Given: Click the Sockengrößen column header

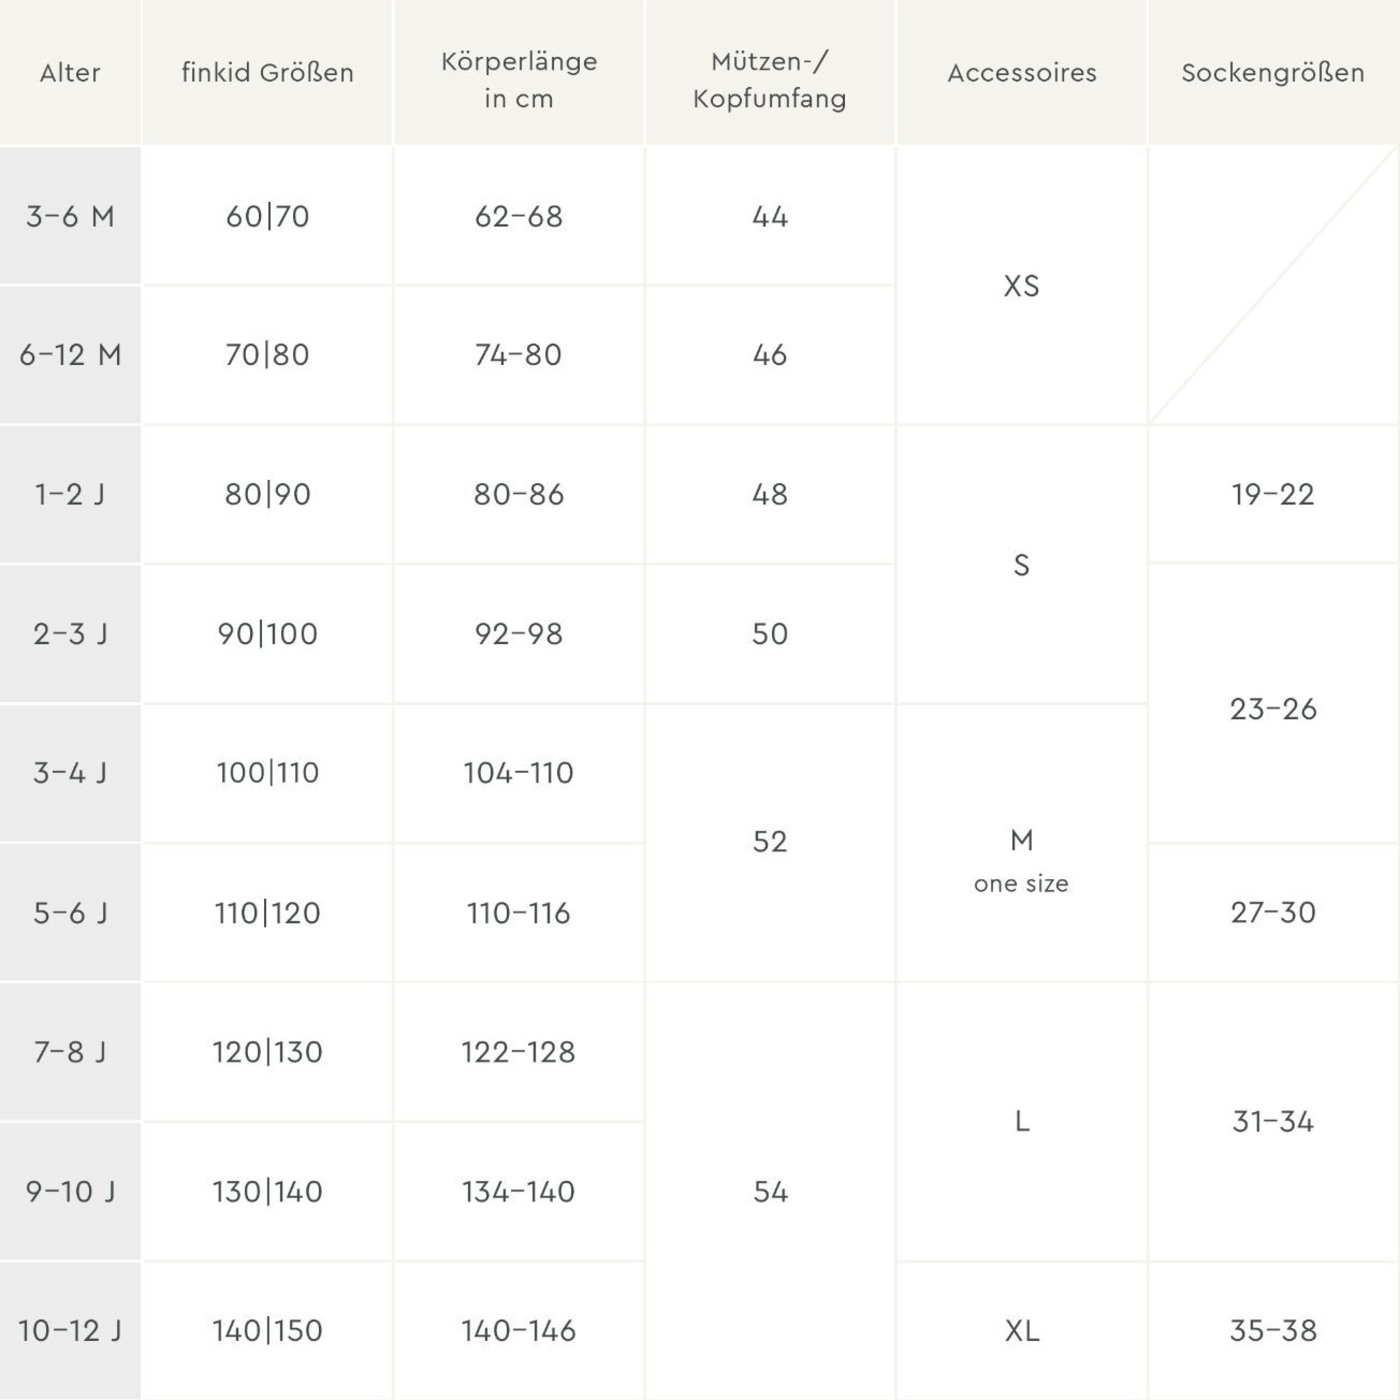Looking at the screenshot, I should point(1273,73).
